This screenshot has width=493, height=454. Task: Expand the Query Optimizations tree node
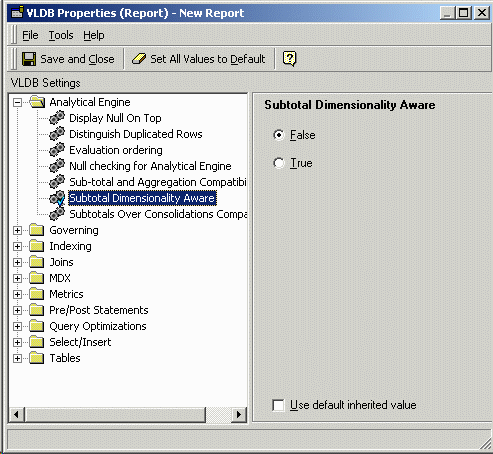pos(18,326)
